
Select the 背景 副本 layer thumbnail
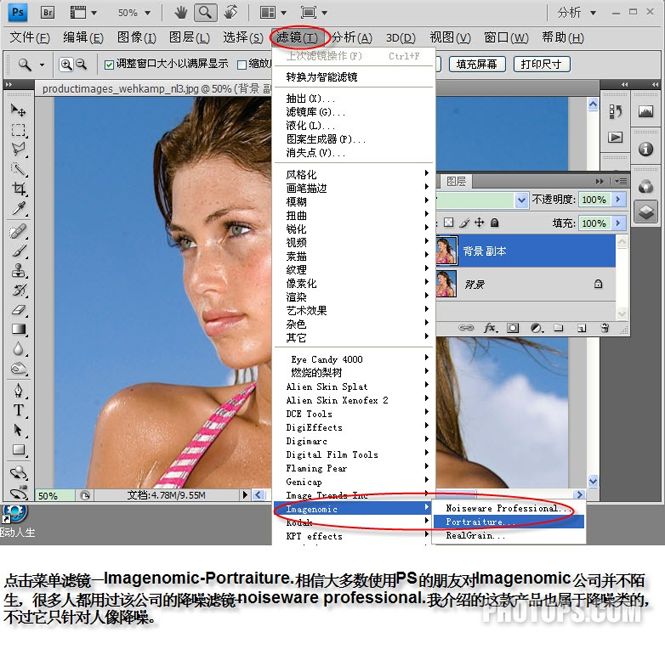point(447,250)
